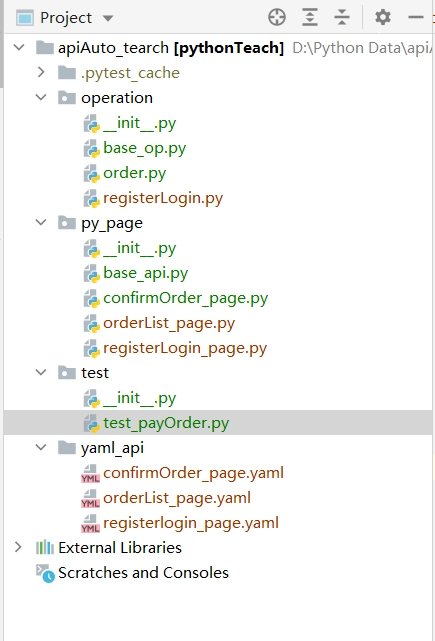Click the Scratches and Consoles clock icon
The height and width of the screenshot is (641, 435).
click(x=45, y=573)
